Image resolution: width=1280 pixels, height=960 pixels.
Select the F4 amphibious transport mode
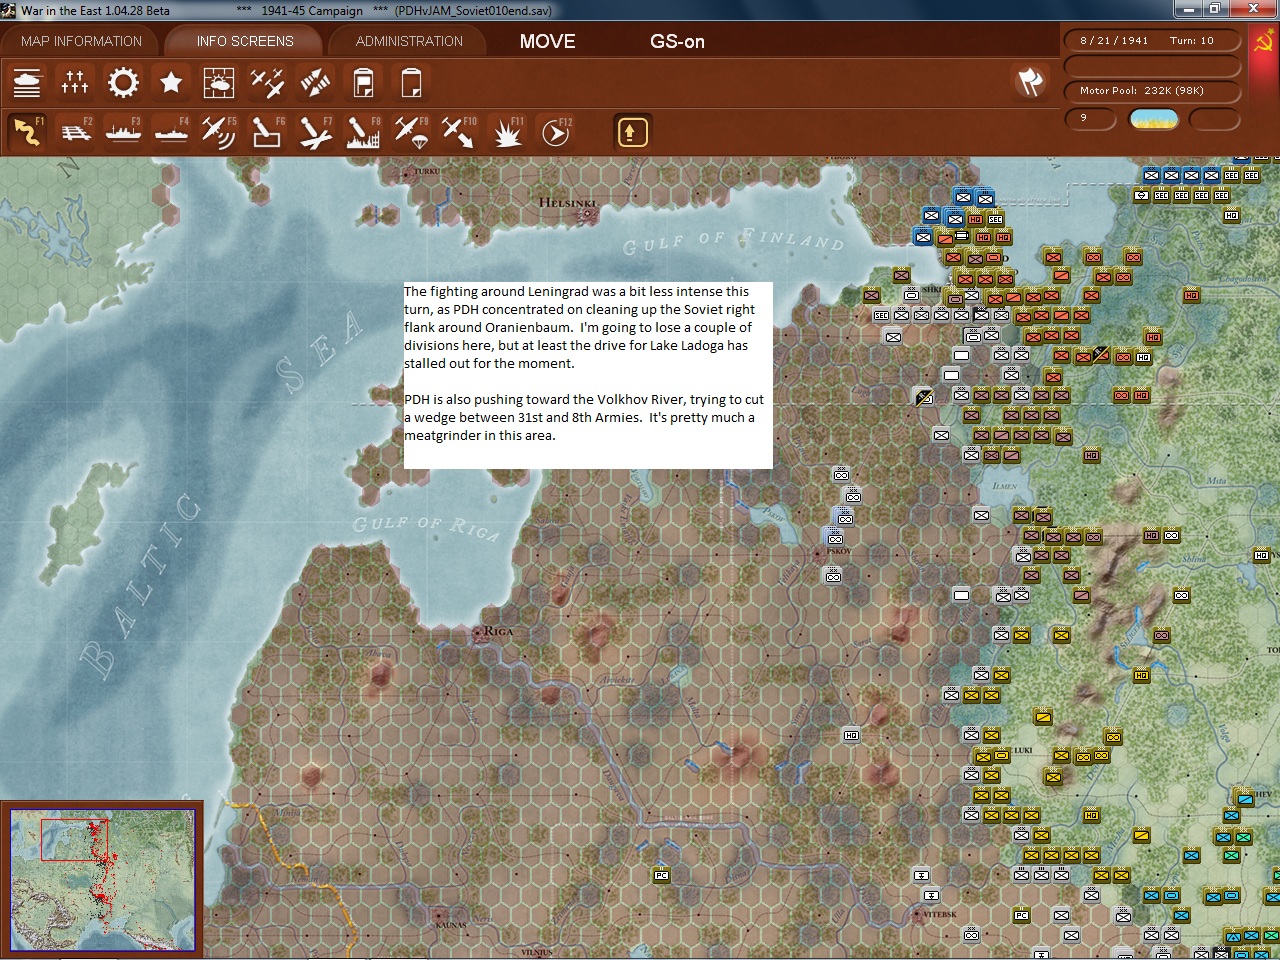pos(171,132)
